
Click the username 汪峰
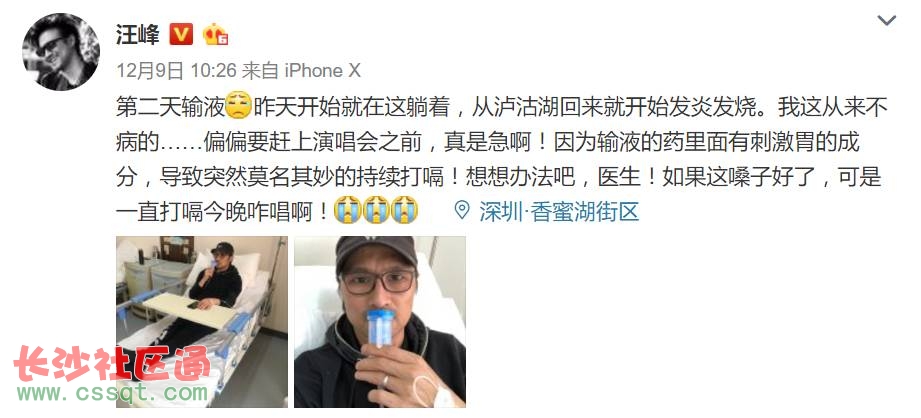coord(138,35)
